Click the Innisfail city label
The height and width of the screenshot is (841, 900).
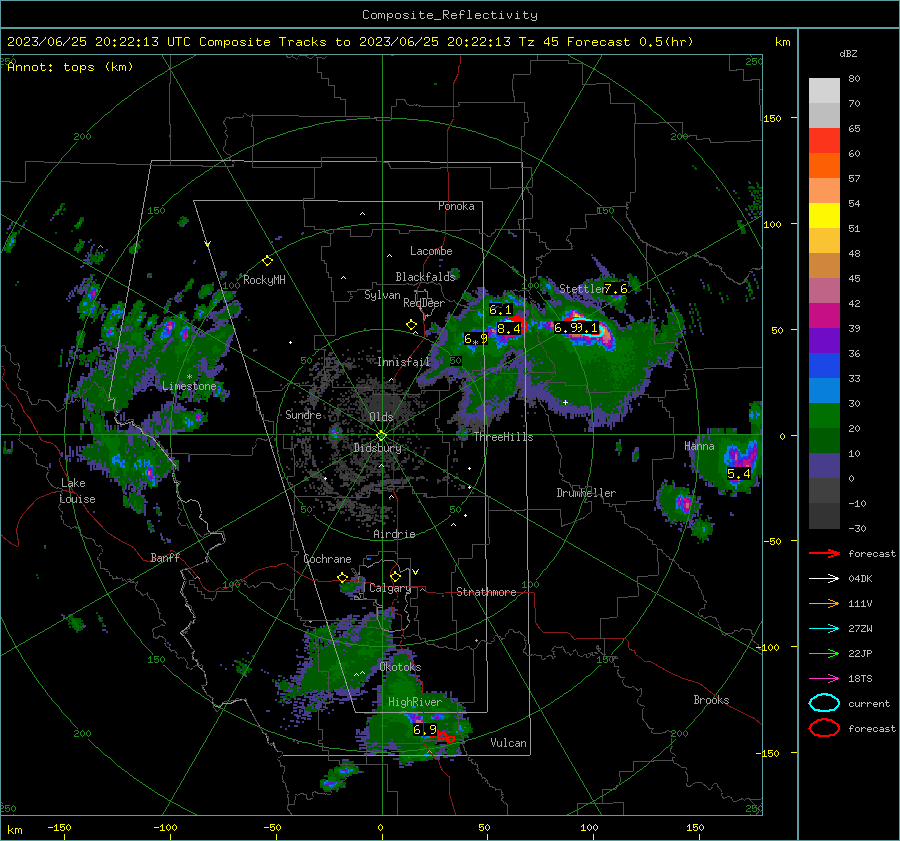(x=404, y=362)
